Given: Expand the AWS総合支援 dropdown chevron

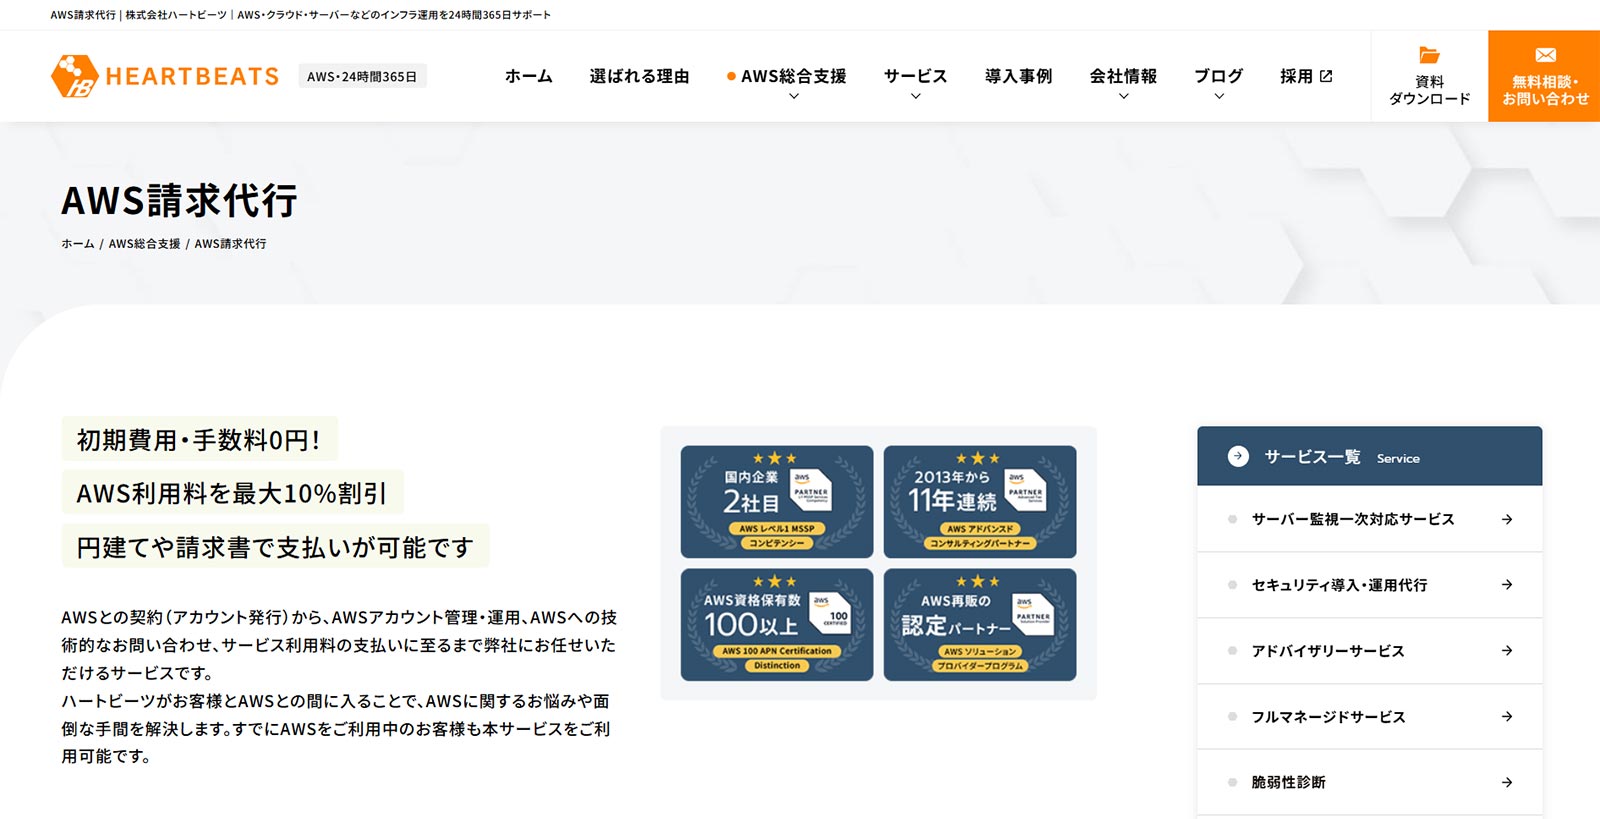Looking at the screenshot, I should point(794,97).
